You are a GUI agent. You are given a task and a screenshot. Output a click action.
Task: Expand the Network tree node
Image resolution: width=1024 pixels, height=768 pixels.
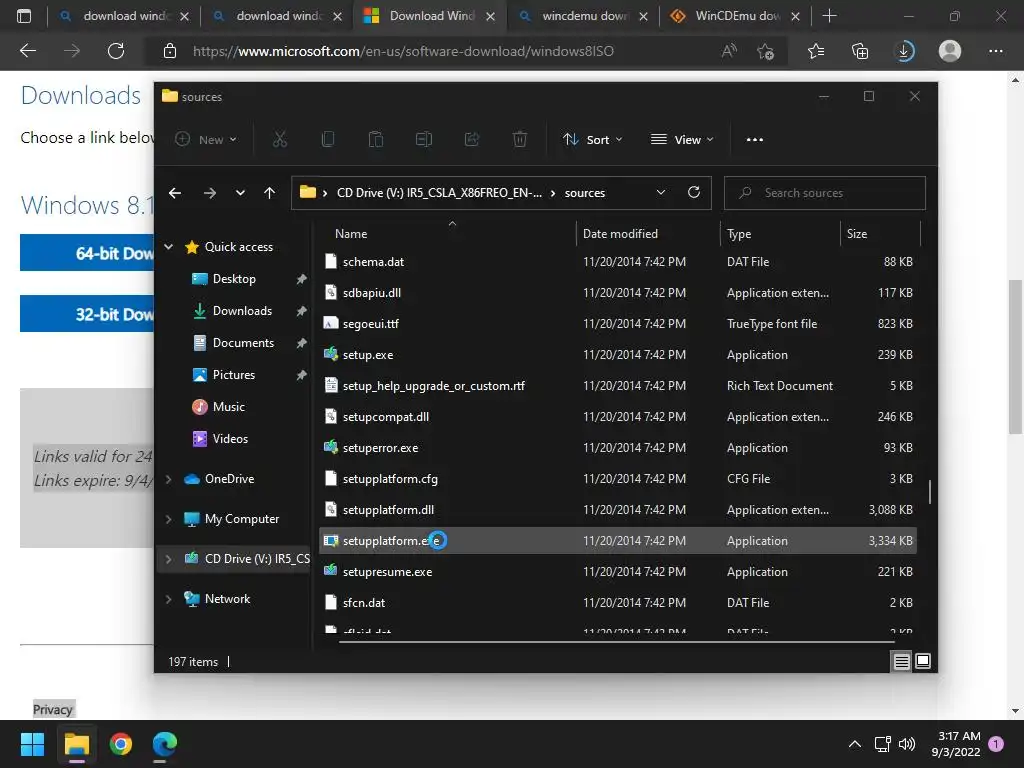168,599
